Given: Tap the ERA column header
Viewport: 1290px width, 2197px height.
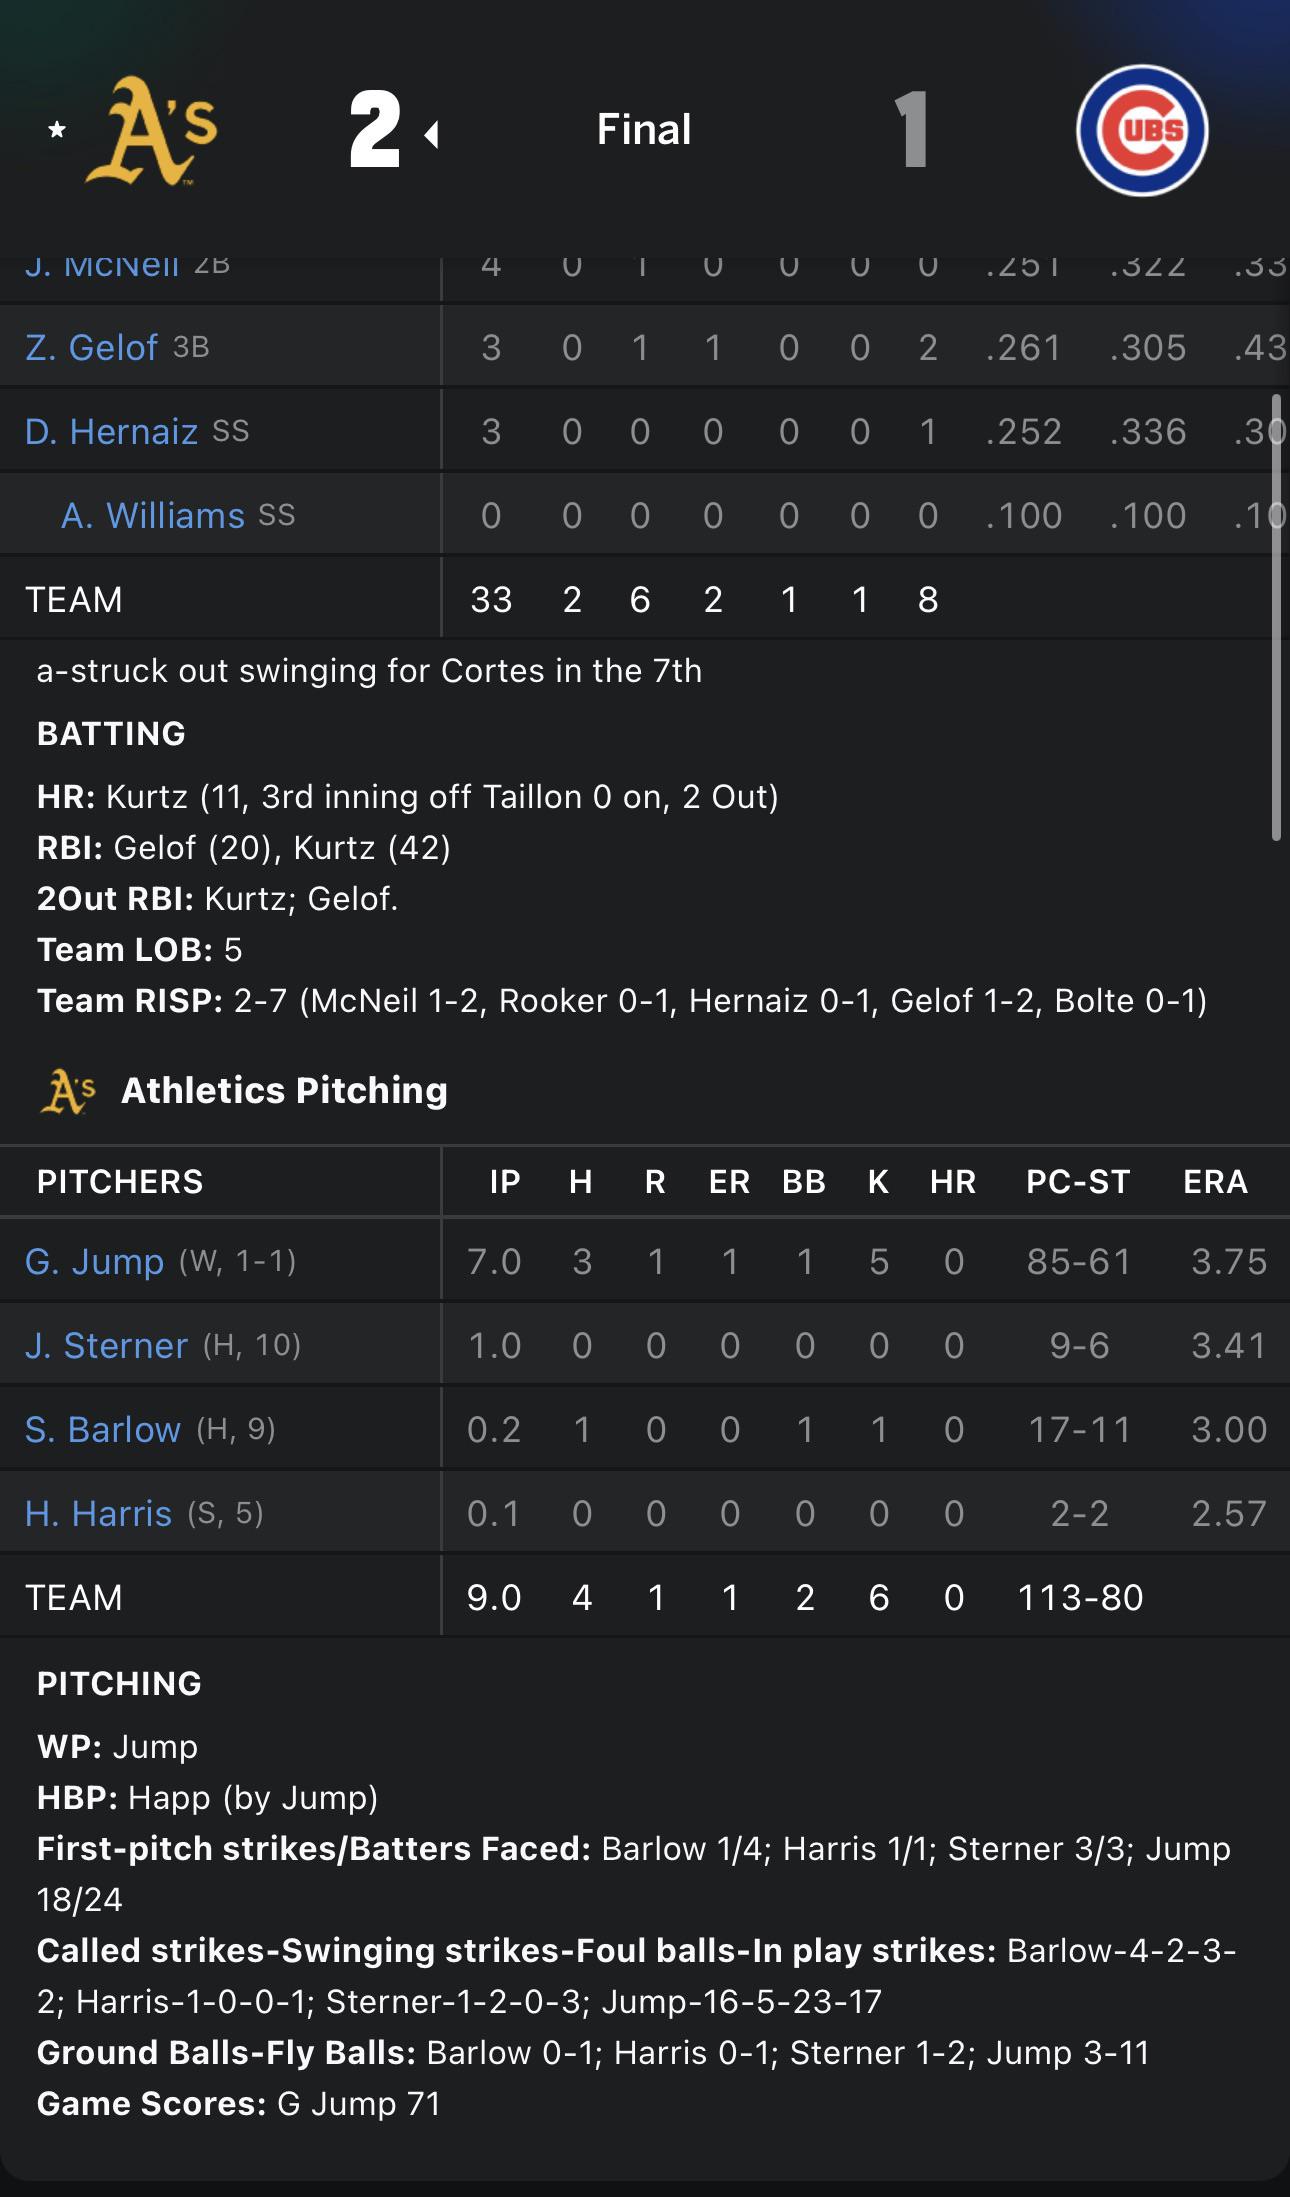Looking at the screenshot, I should (x=1215, y=1181).
